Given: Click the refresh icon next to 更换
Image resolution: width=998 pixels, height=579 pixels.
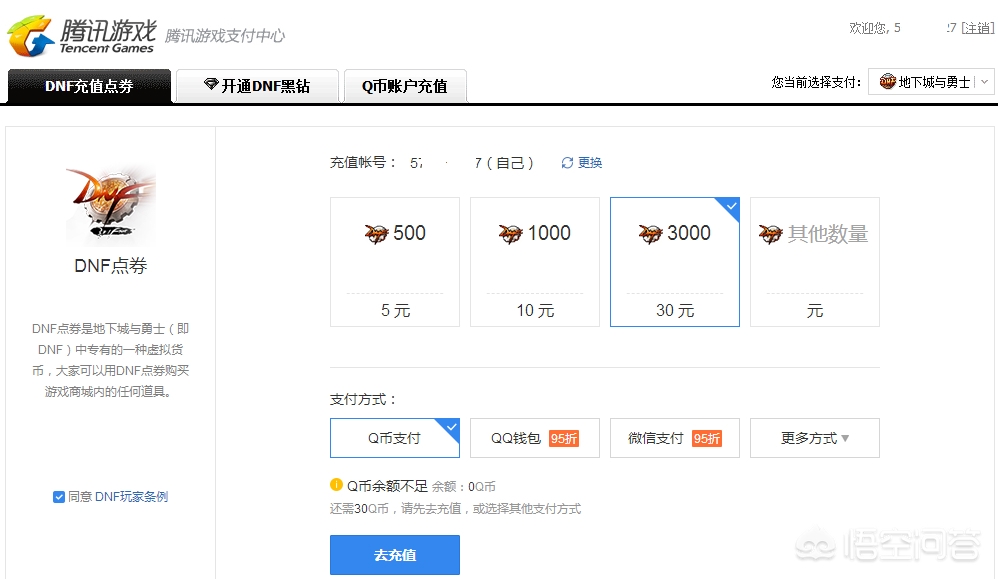Looking at the screenshot, I should coord(567,163).
